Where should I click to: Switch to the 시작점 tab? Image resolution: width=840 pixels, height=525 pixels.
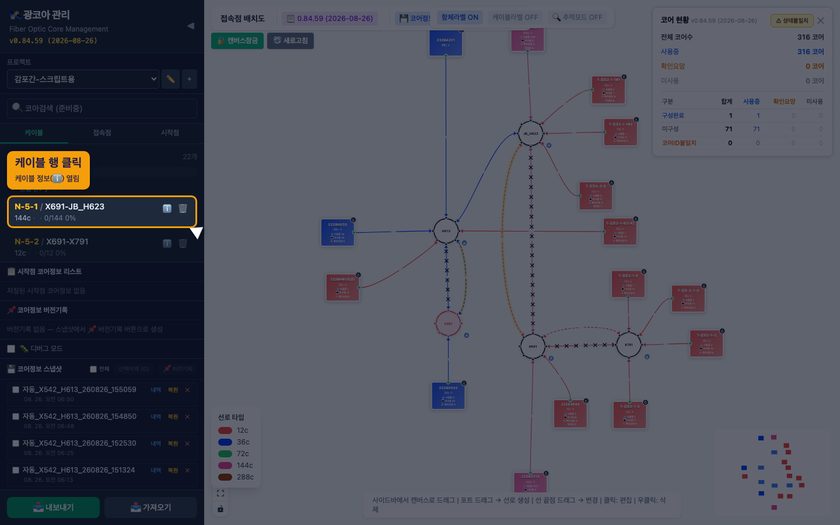(170, 133)
